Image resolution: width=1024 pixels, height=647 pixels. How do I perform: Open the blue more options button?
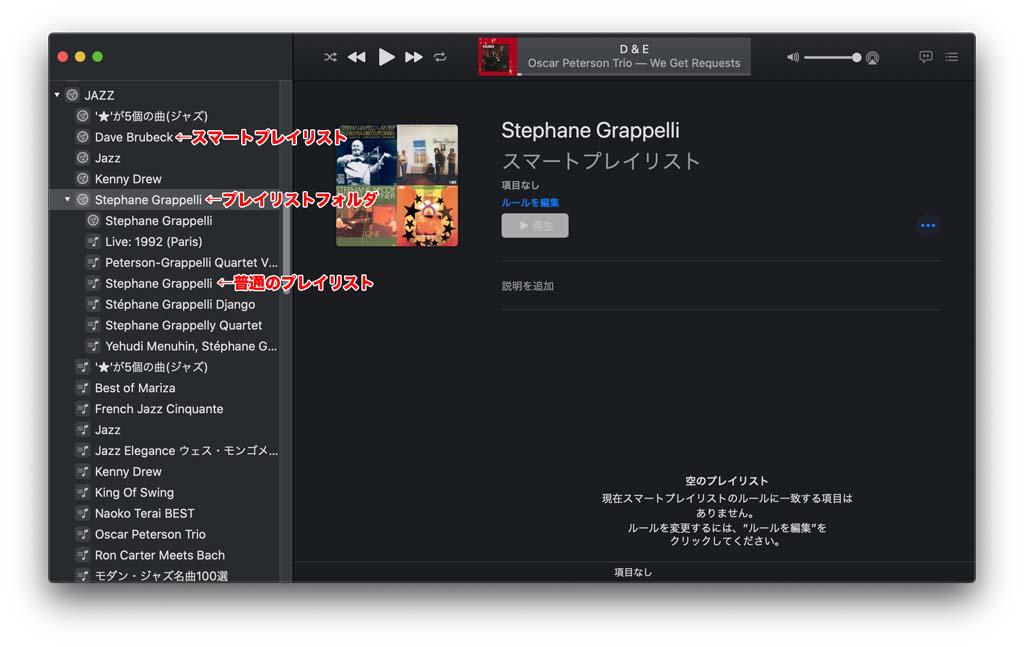[x=927, y=225]
